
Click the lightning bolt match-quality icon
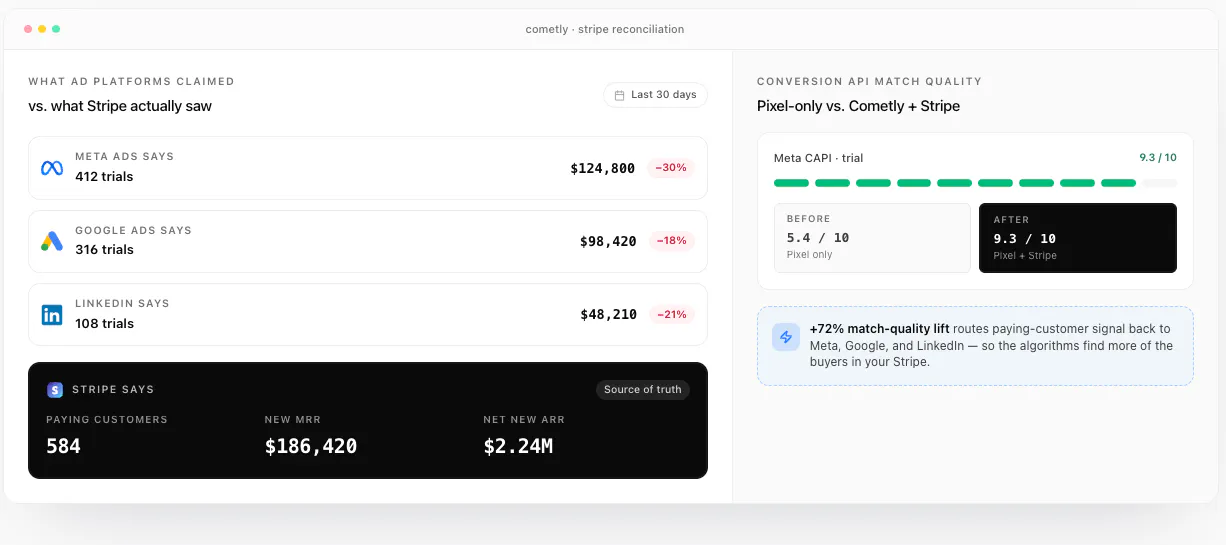[x=786, y=337]
